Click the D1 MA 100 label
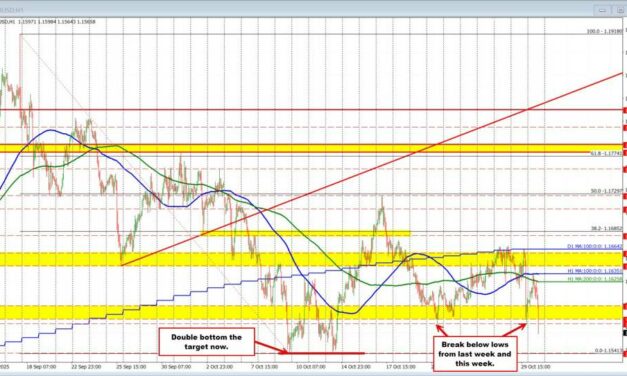627x376 pixels. coord(595,246)
